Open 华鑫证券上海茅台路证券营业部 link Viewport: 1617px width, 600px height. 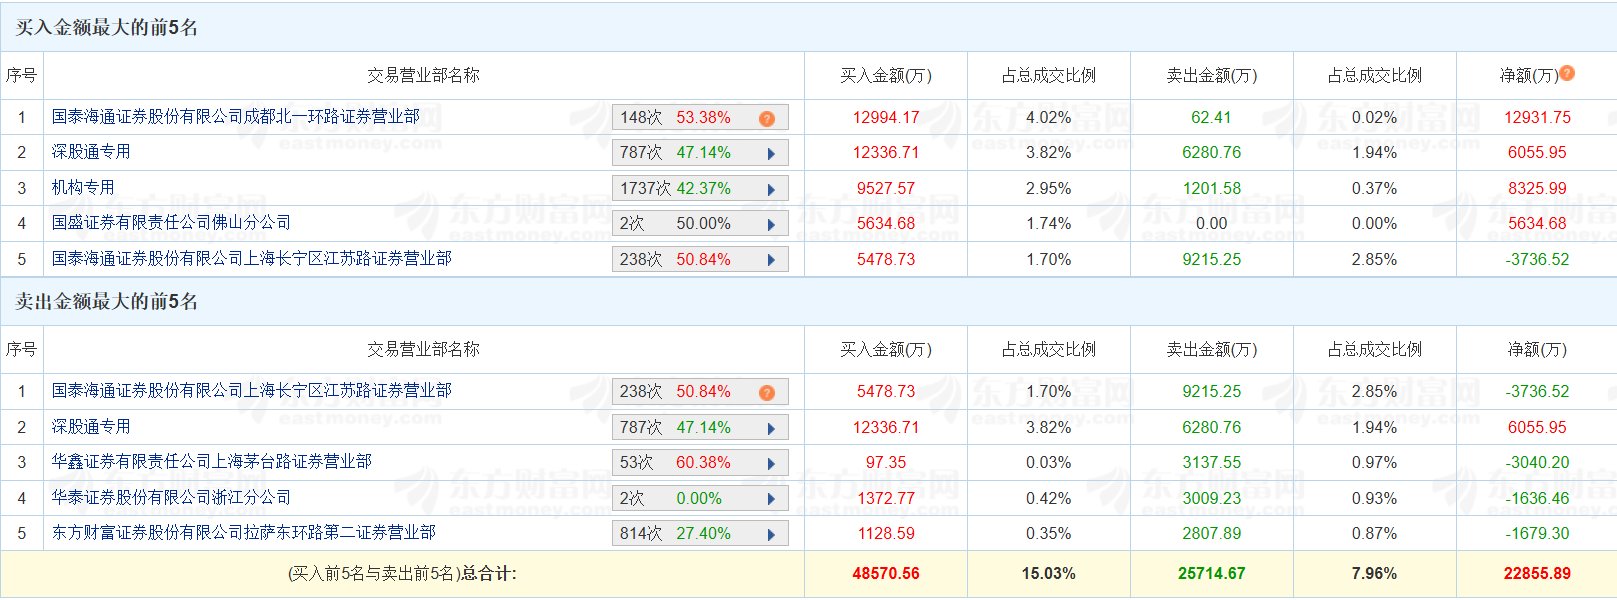pyautogui.click(x=211, y=462)
